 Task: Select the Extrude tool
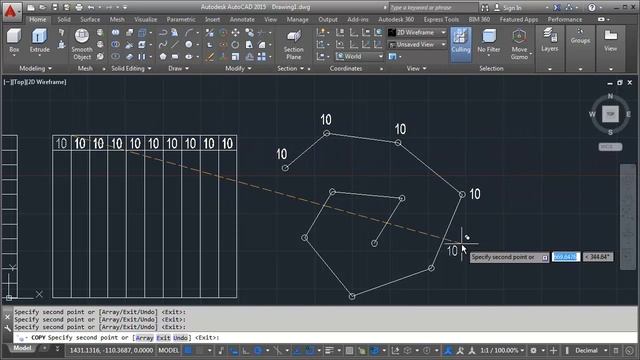40,41
